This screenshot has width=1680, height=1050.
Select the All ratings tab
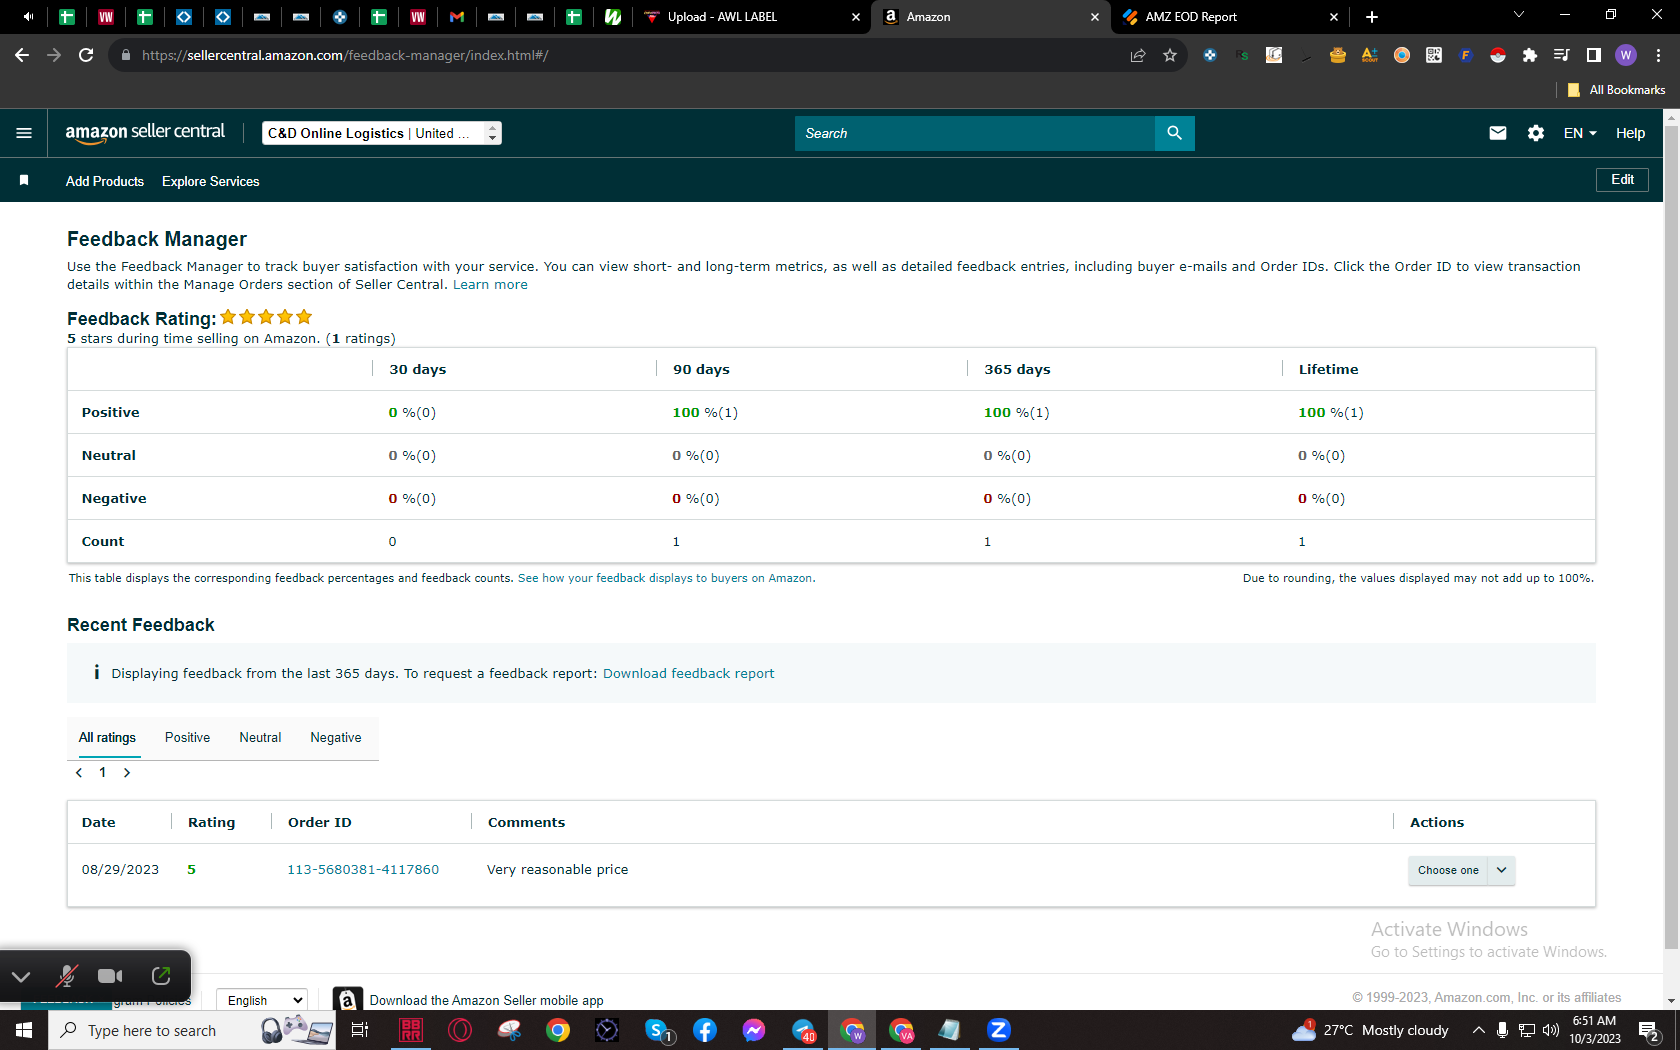click(107, 738)
